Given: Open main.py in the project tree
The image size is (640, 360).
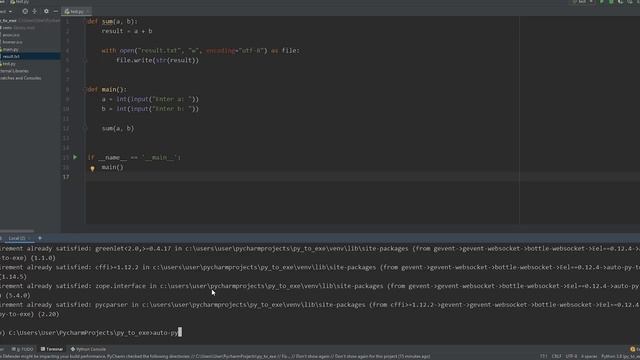Looking at the screenshot, I should (10, 49).
